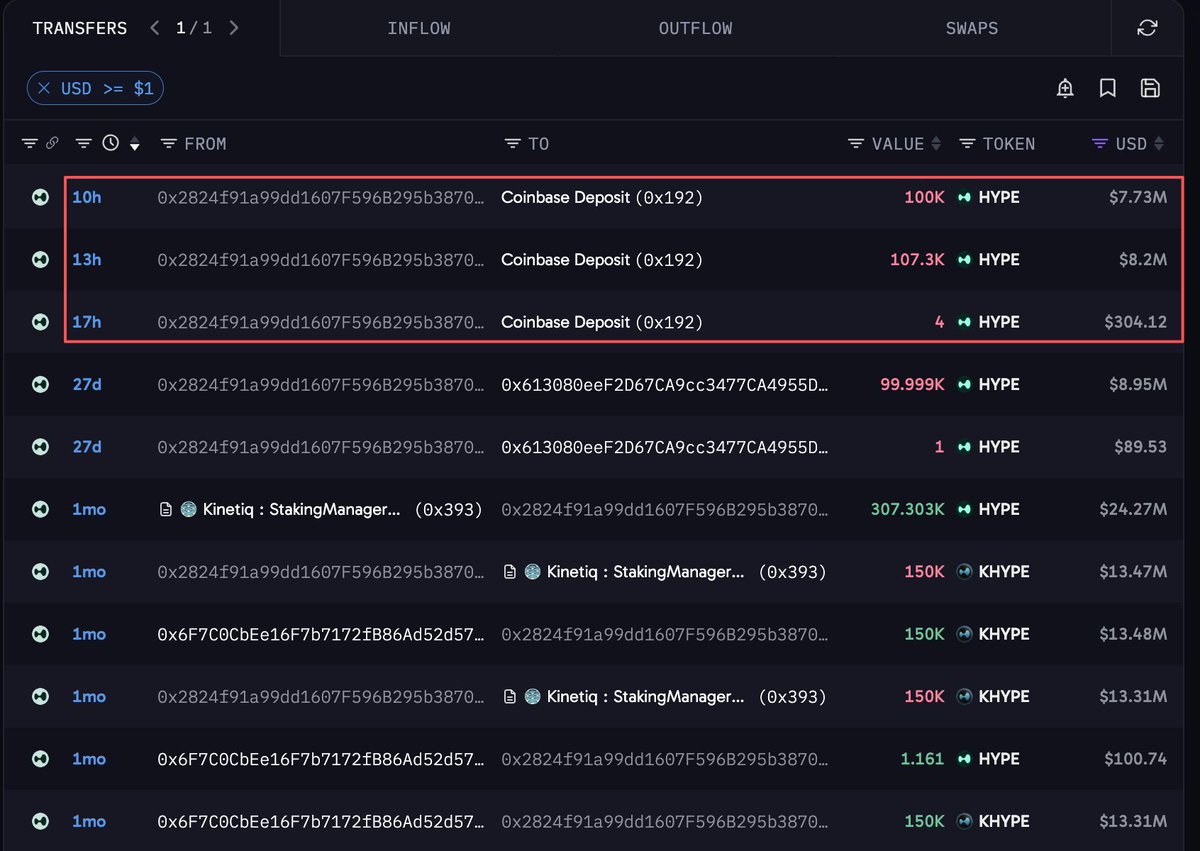The height and width of the screenshot is (851, 1200).
Task: Go to the previous page of transfers
Action: [x=155, y=28]
